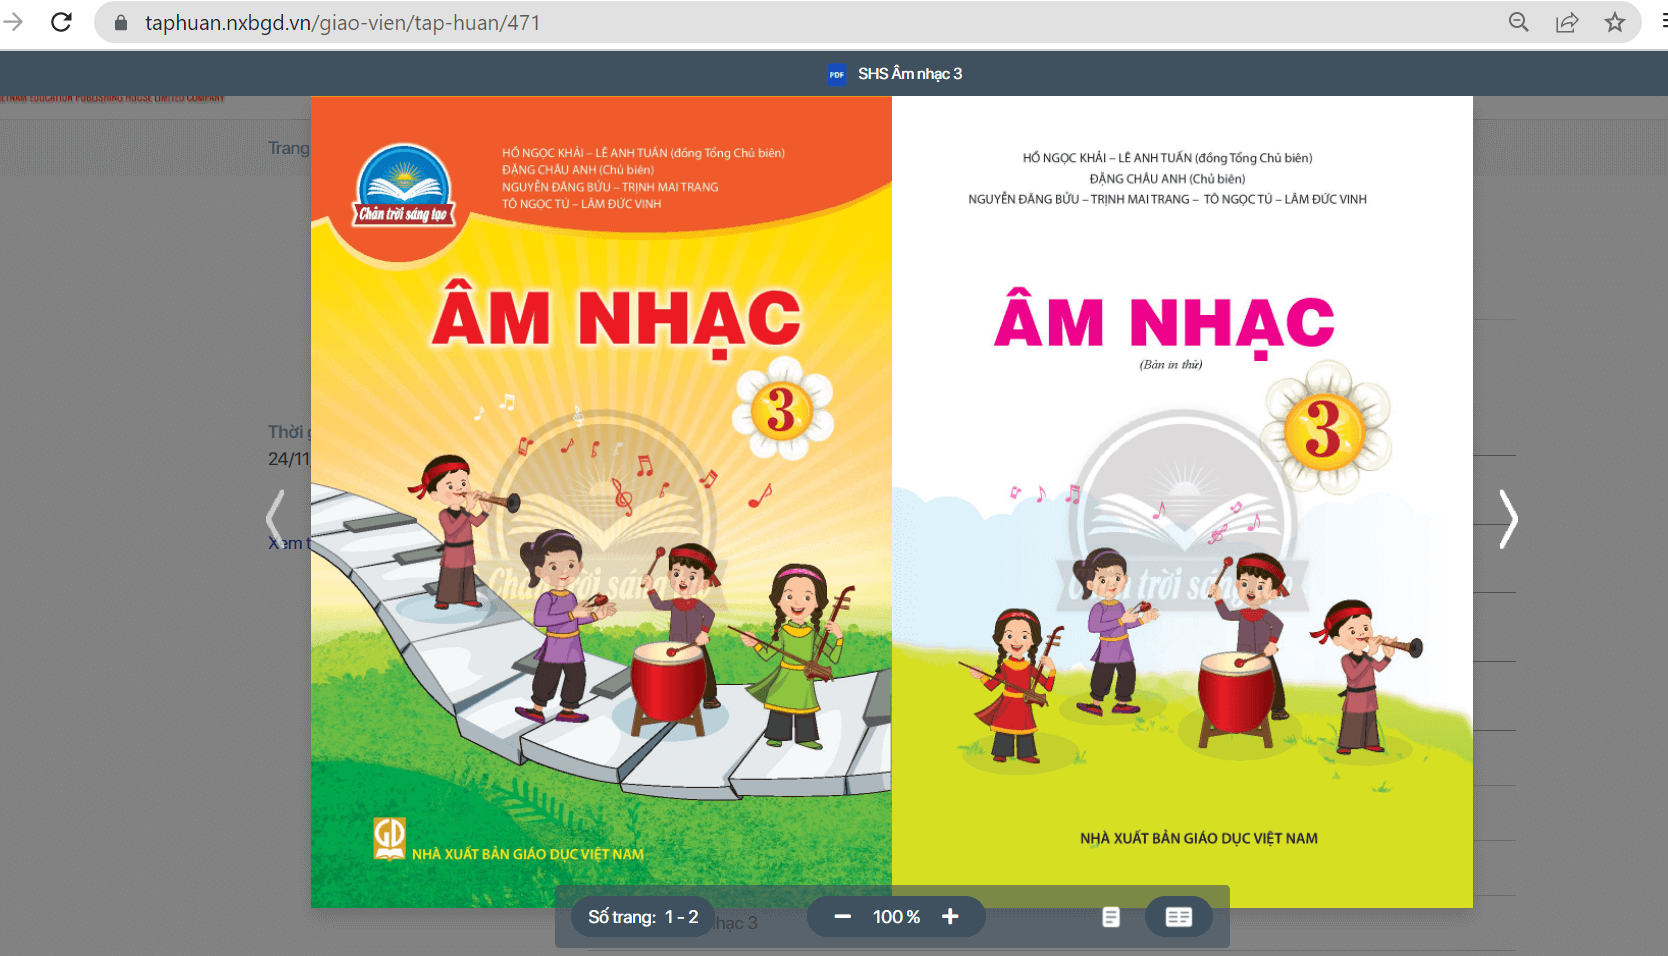Share this page via the share icon

click(1567, 22)
